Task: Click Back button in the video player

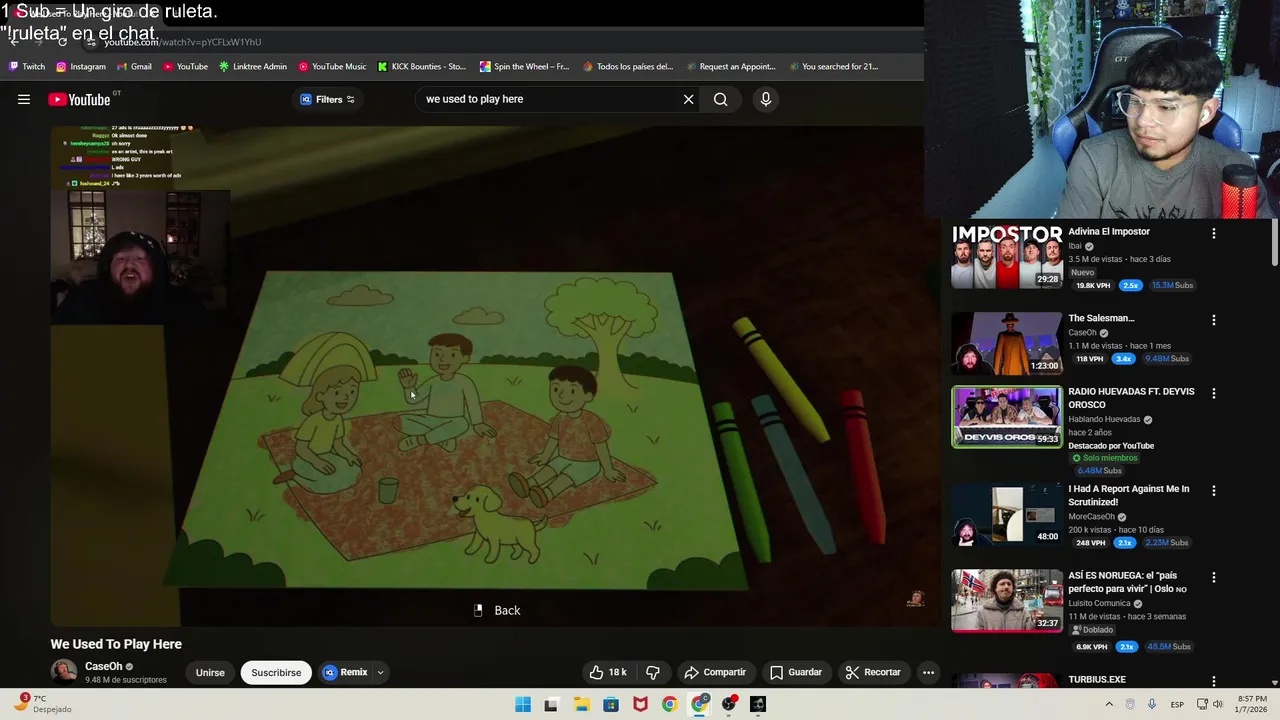Action: tap(497, 610)
